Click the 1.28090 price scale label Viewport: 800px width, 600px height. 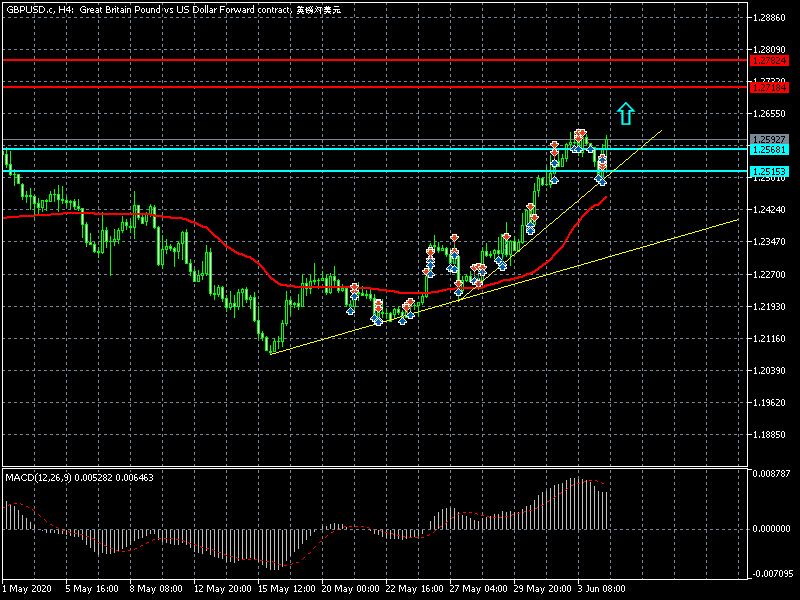tap(769, 49)
